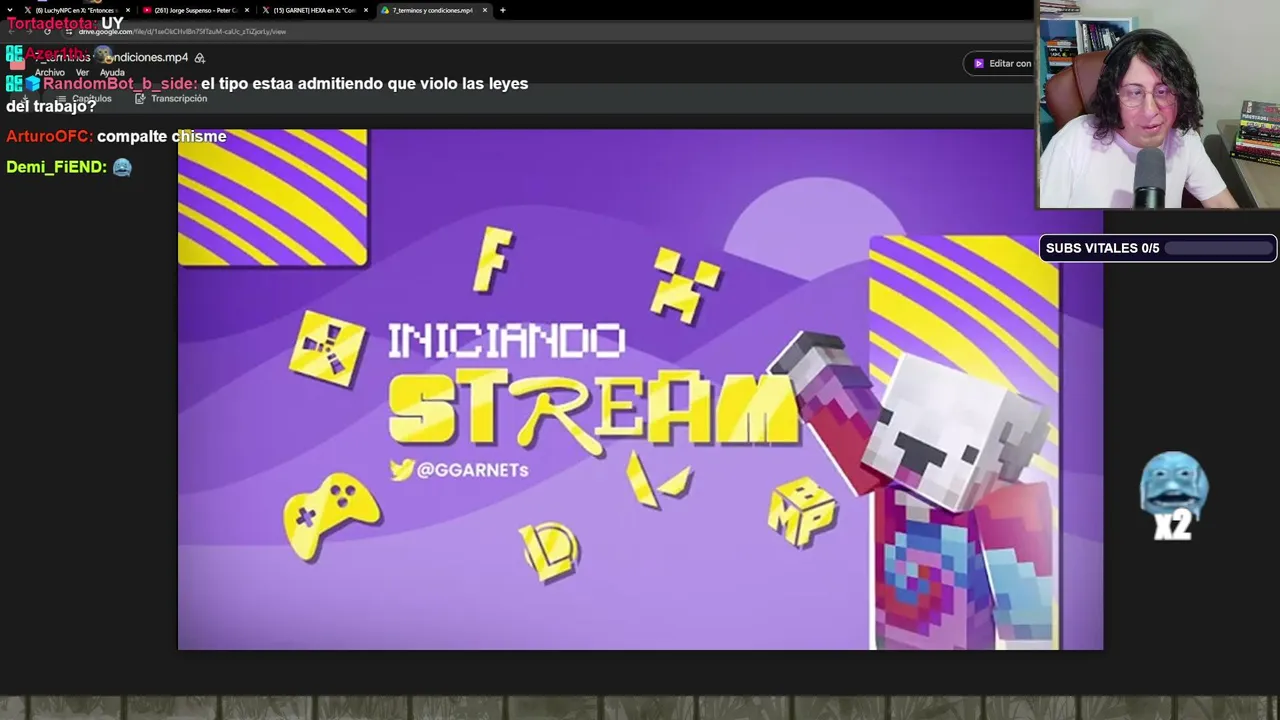Viewport: 1280px width, 720px height.
Task: Switch to the GARNET HEXA en X tab
Action: pos(314,10)
